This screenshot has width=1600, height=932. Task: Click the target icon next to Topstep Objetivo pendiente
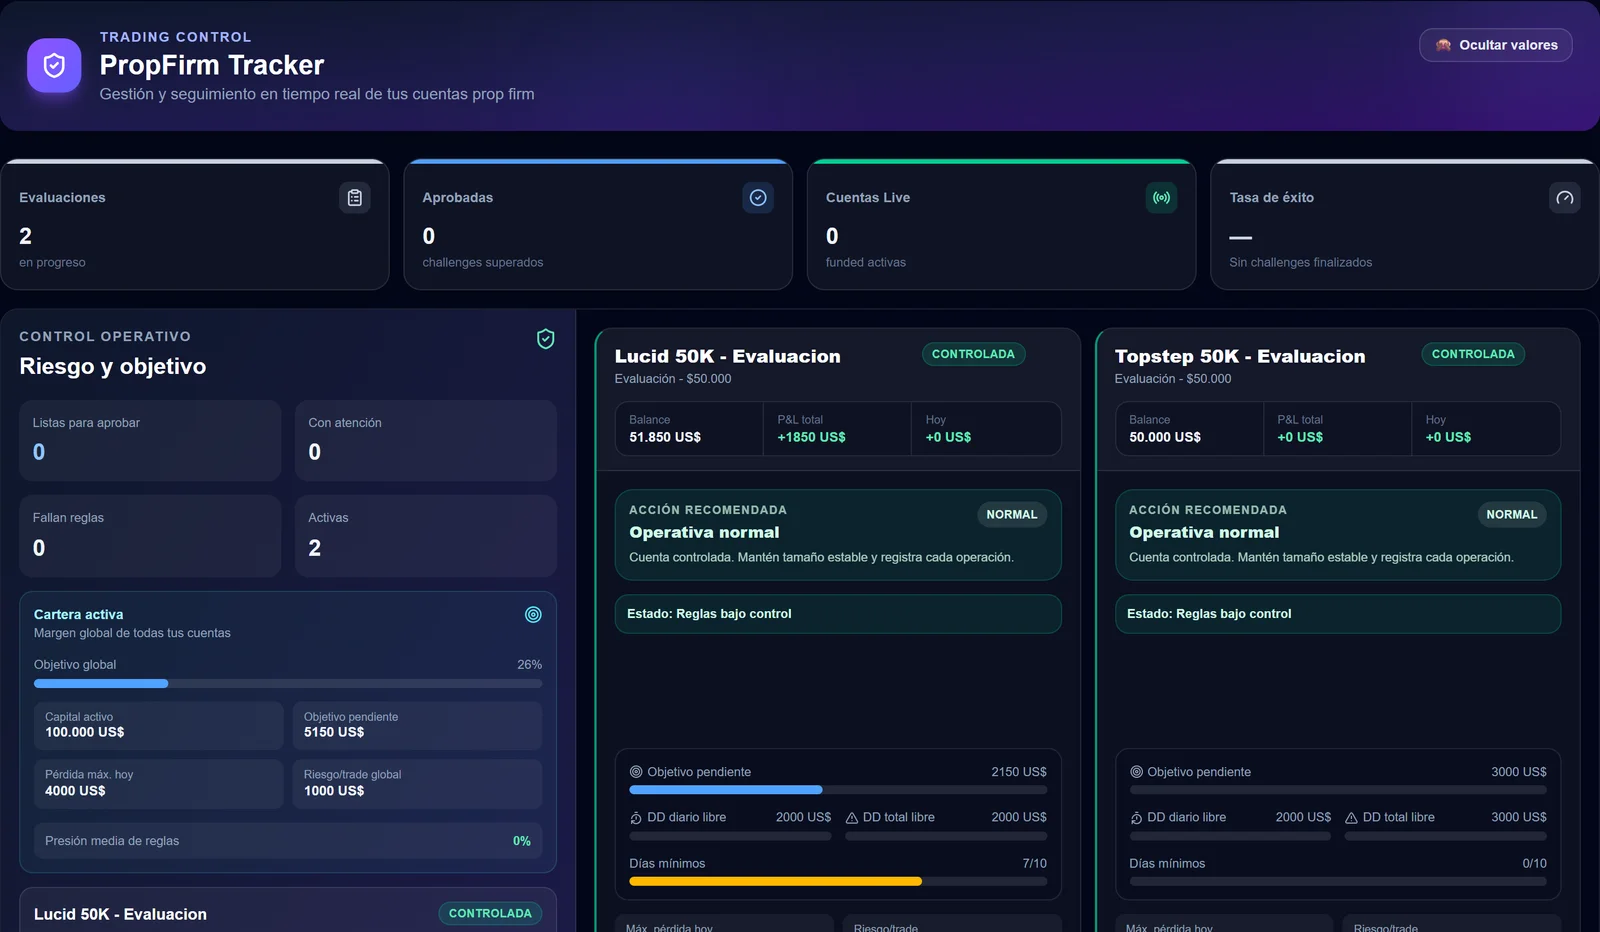pos(1136,772)
